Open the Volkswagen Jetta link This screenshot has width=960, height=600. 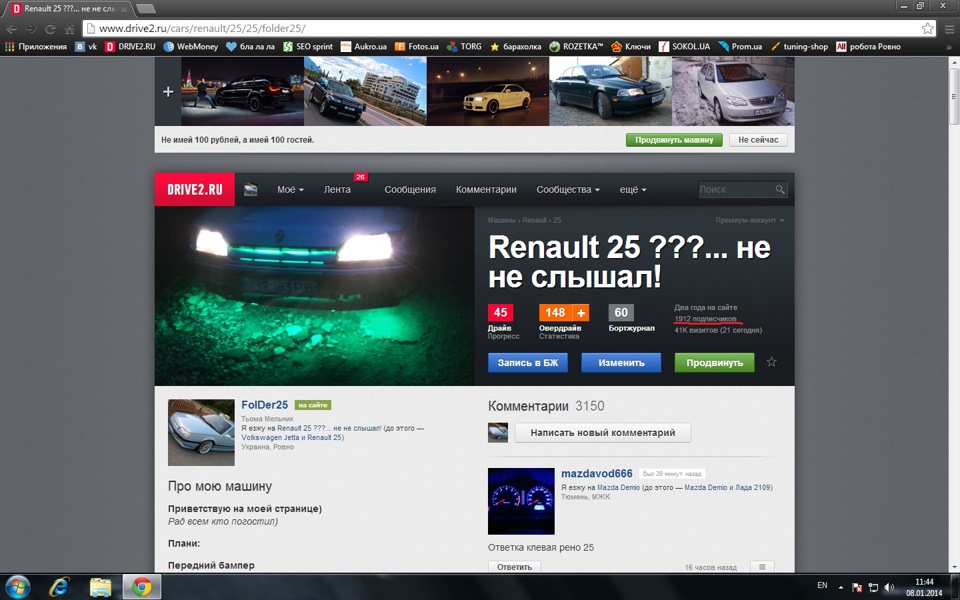(270, 438)
